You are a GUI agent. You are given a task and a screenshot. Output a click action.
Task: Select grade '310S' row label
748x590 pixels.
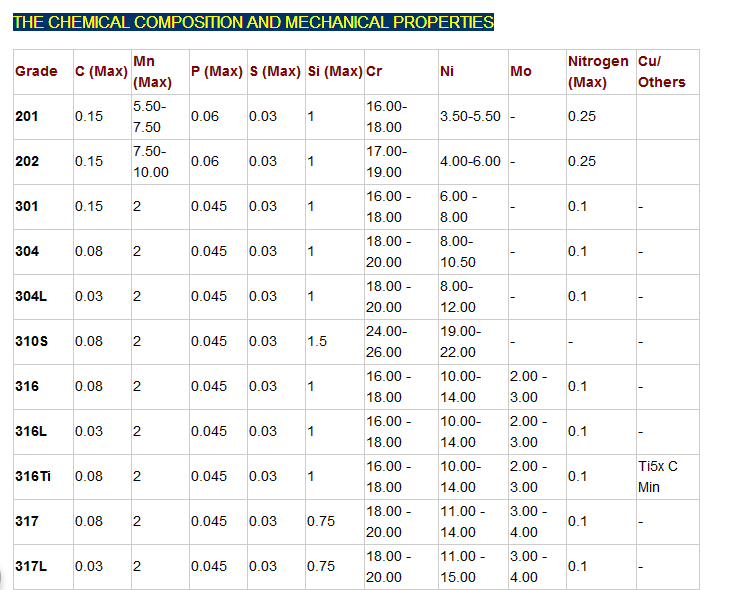[31, 342]
